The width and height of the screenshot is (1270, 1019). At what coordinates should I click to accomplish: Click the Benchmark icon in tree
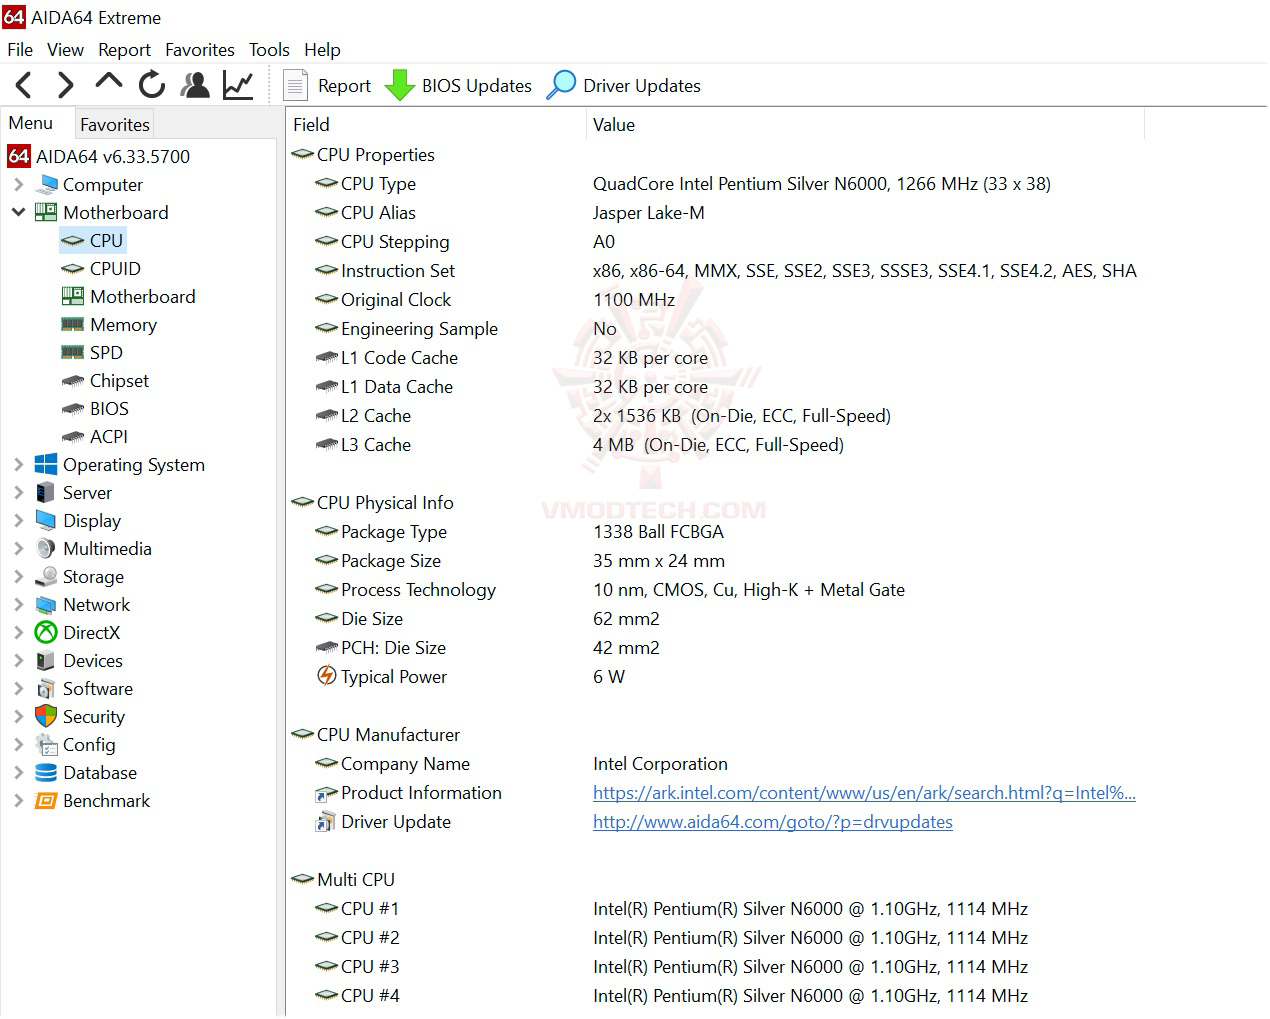46,801
